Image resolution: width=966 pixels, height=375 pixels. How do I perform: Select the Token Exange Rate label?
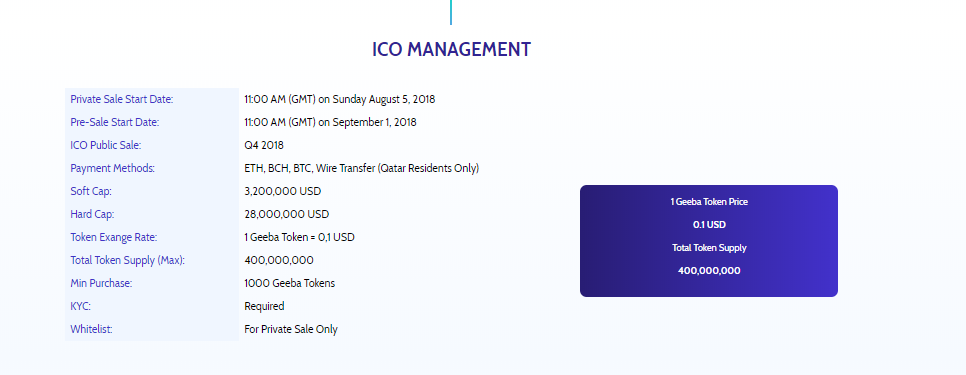click(114, 237)
